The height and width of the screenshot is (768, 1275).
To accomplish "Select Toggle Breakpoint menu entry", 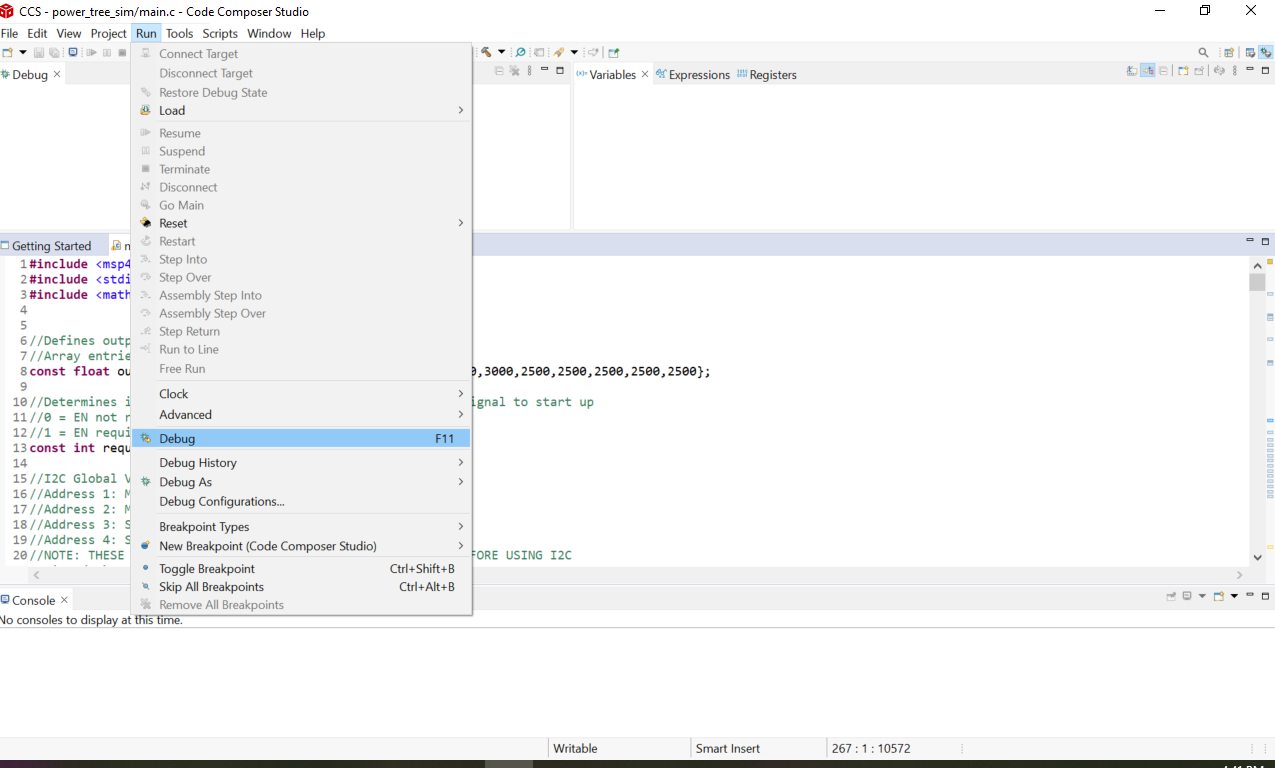I will tap(206, 569).
